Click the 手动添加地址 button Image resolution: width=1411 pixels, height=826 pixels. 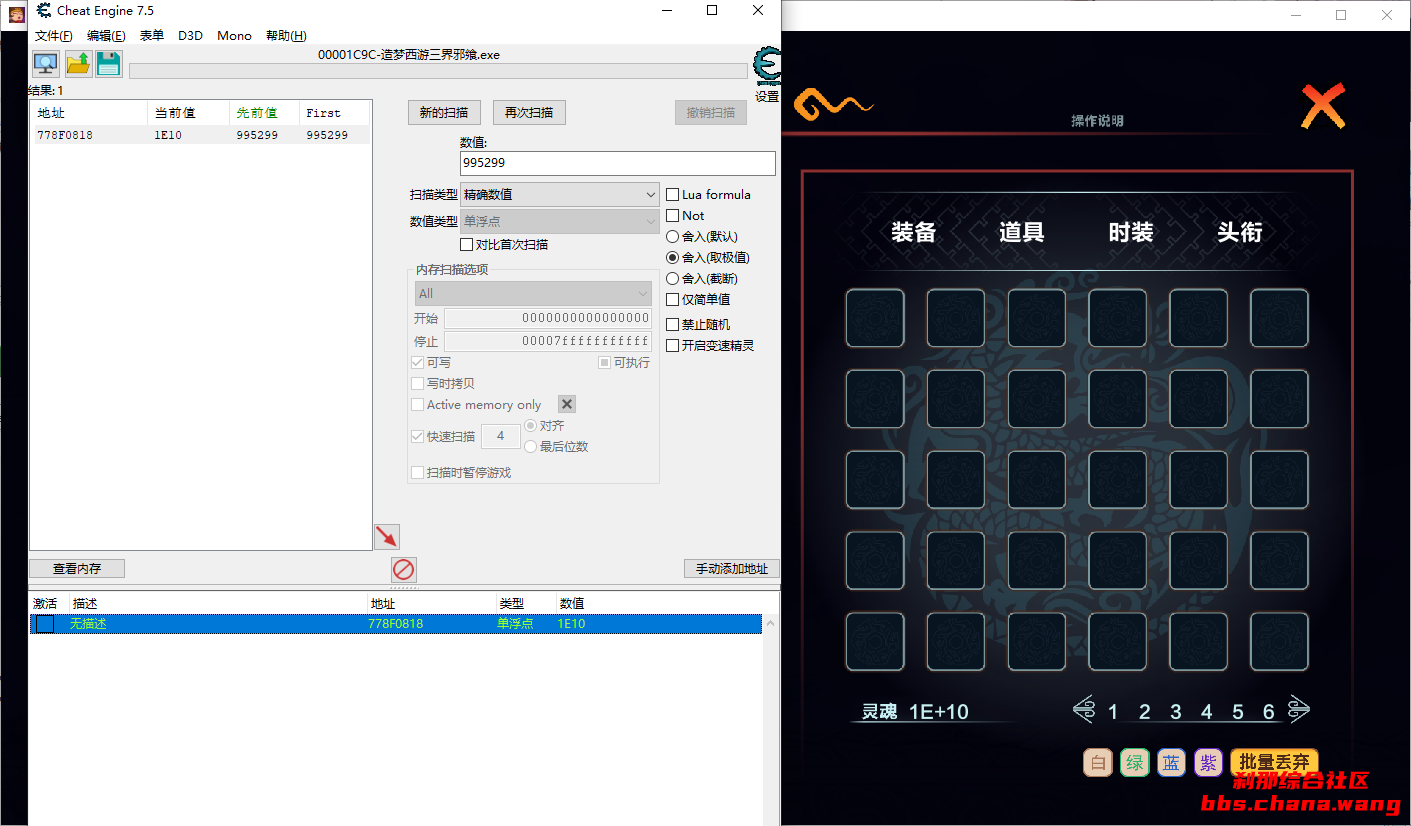[732, 569]
